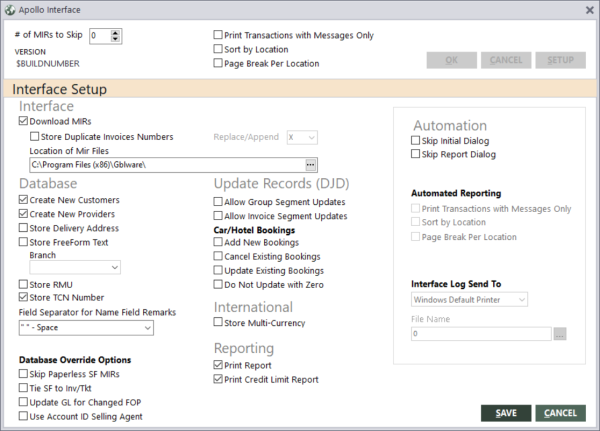Click the Automated Reporting label
The width and height of the screenshot is (600, 431).
tap(456, 193)
